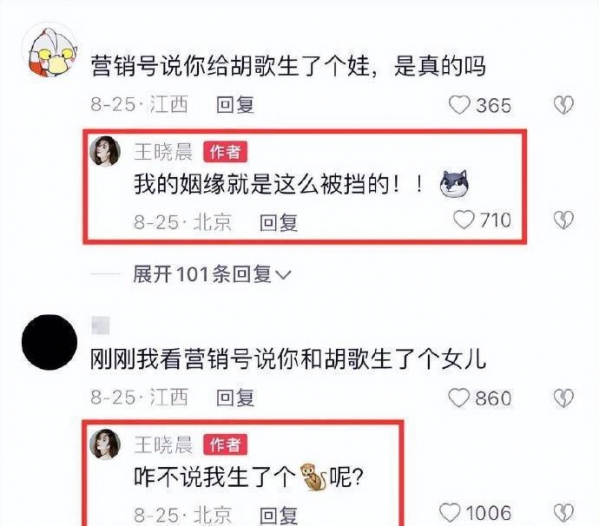
Task: Tap broken heart next to 860 likes
Action: click(564, 398)
